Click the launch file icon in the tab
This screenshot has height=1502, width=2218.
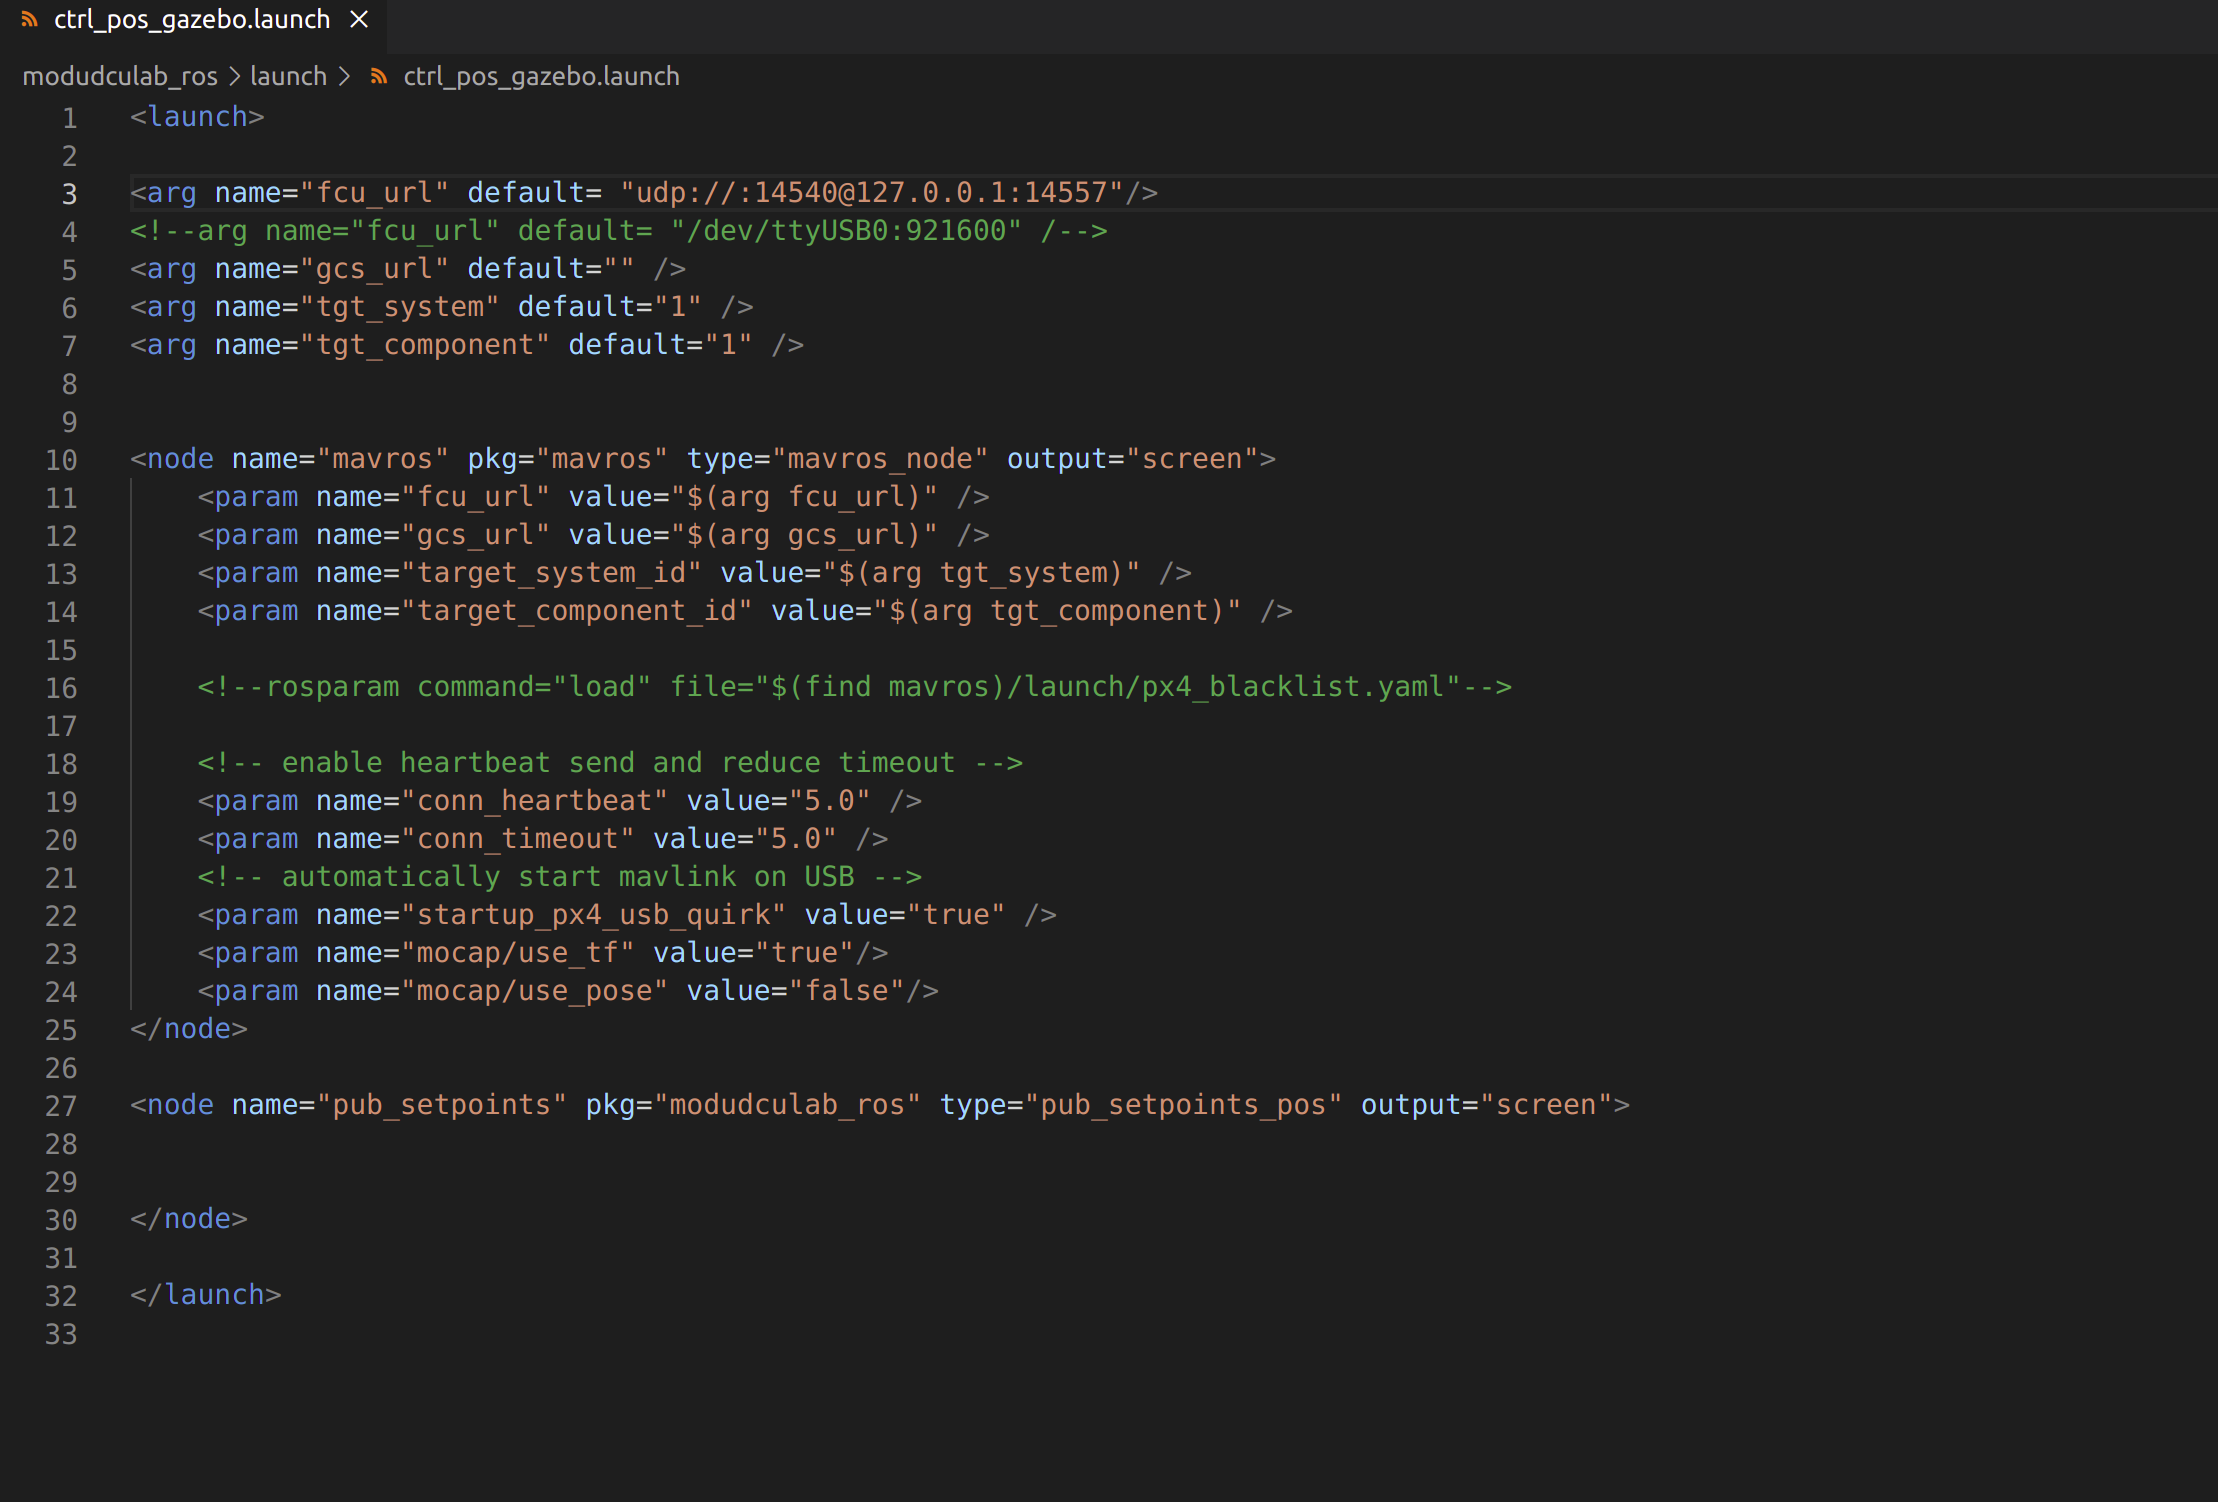(x=30, y=20)
